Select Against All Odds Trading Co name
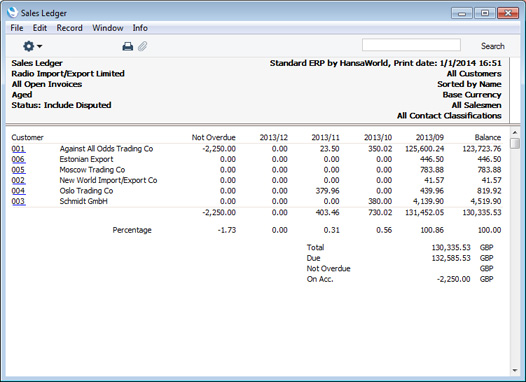The width and height of the screenshot is (526, 382). [x=106, y=149]
